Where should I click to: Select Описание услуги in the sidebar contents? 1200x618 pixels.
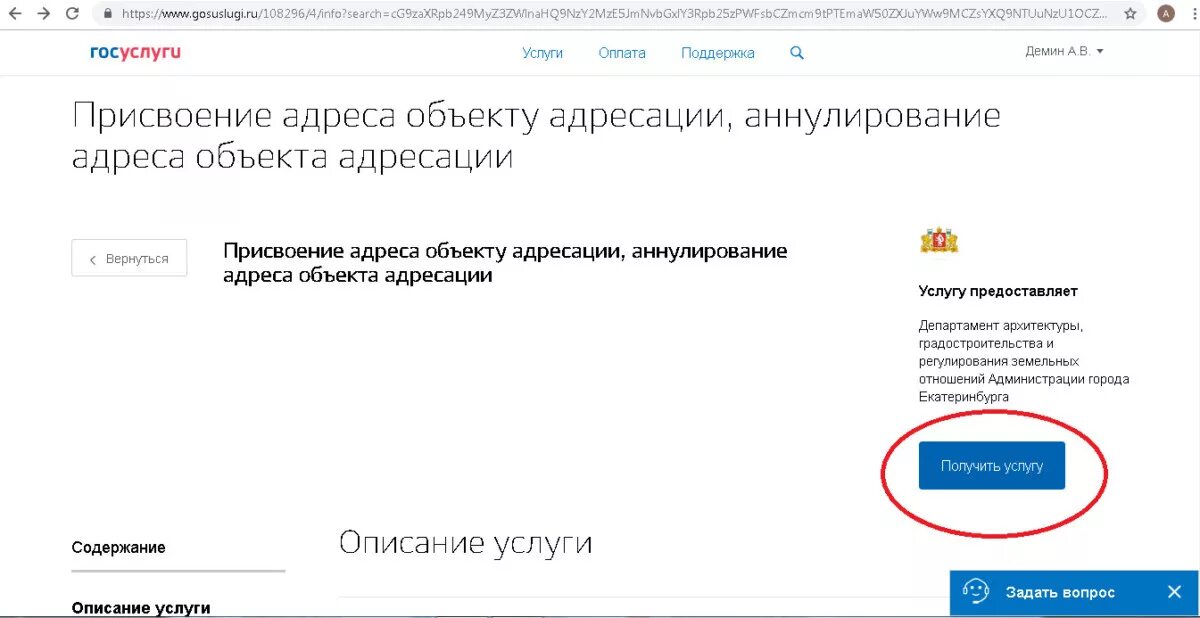point(141,607)
